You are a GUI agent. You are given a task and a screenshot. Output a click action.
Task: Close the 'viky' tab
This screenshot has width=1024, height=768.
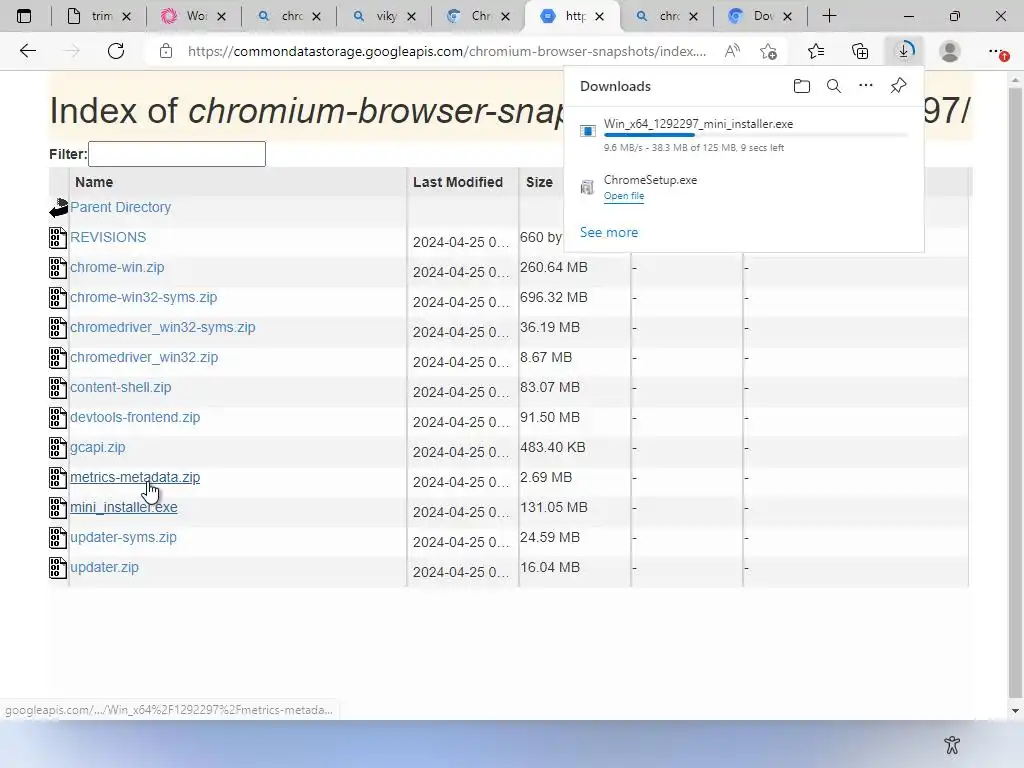tap(411, 16)
